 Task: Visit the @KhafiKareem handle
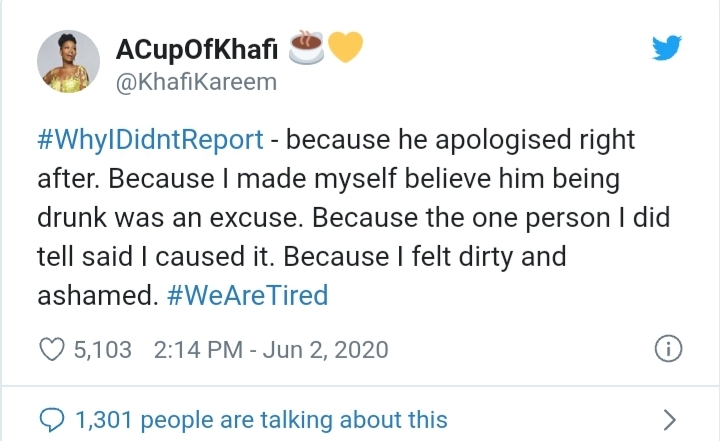click(196, 83)
